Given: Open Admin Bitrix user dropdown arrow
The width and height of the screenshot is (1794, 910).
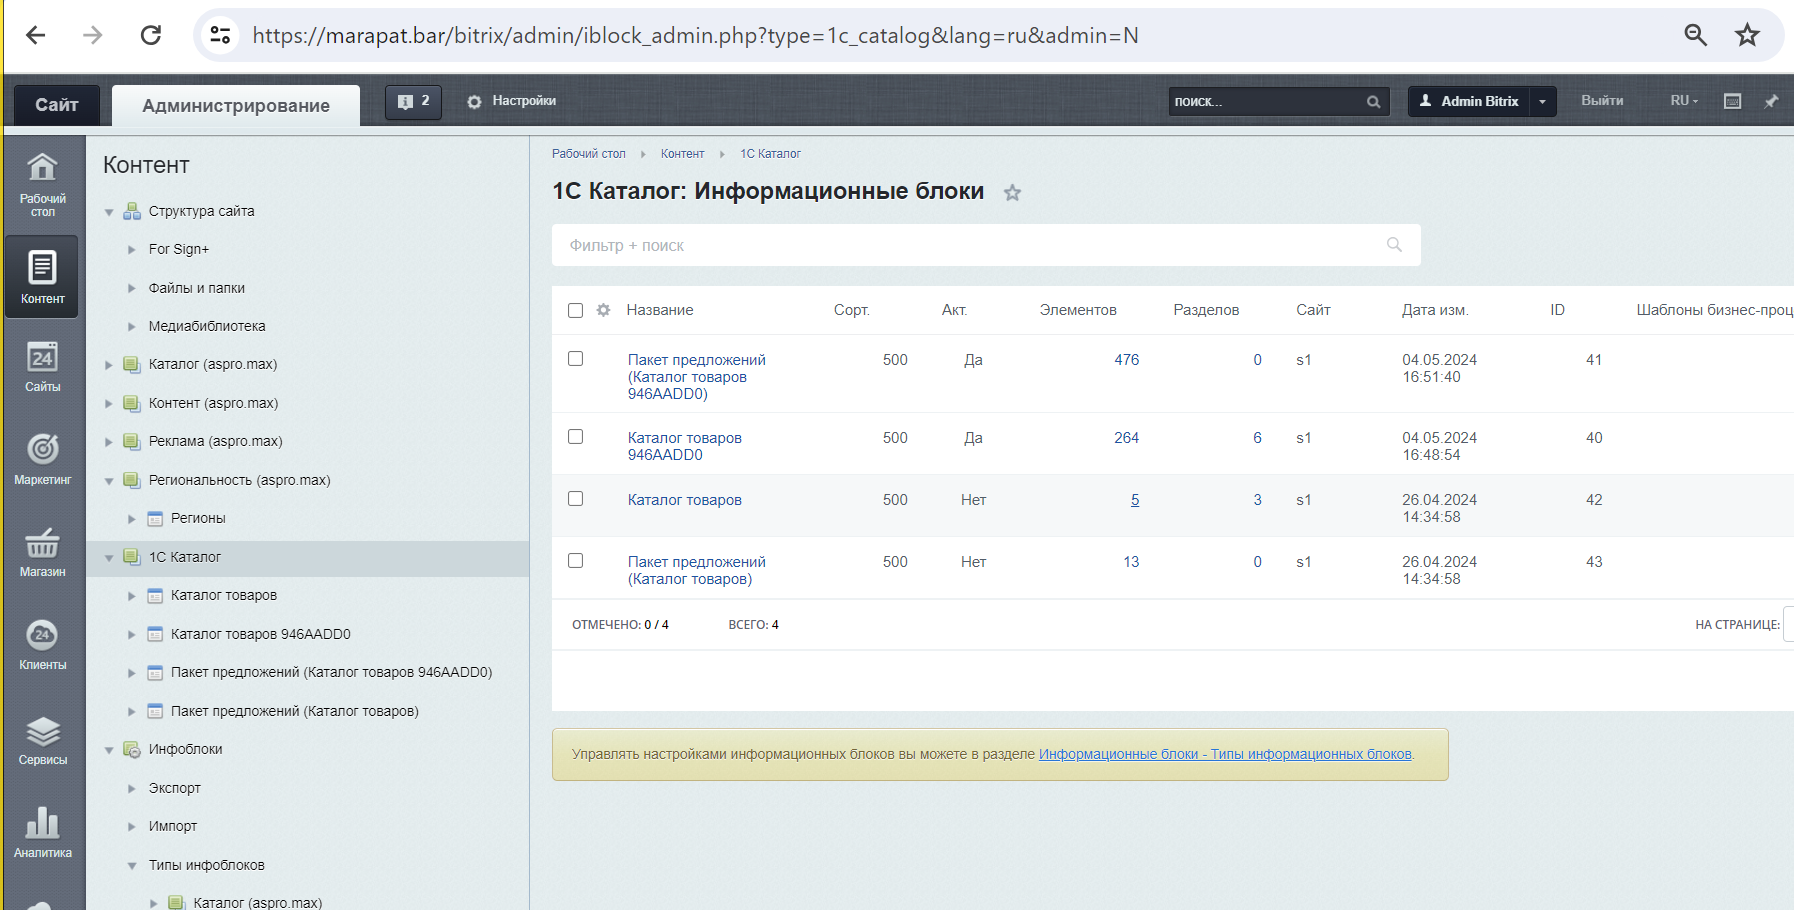Looking at the screenshot, I should coord(1542,101).
